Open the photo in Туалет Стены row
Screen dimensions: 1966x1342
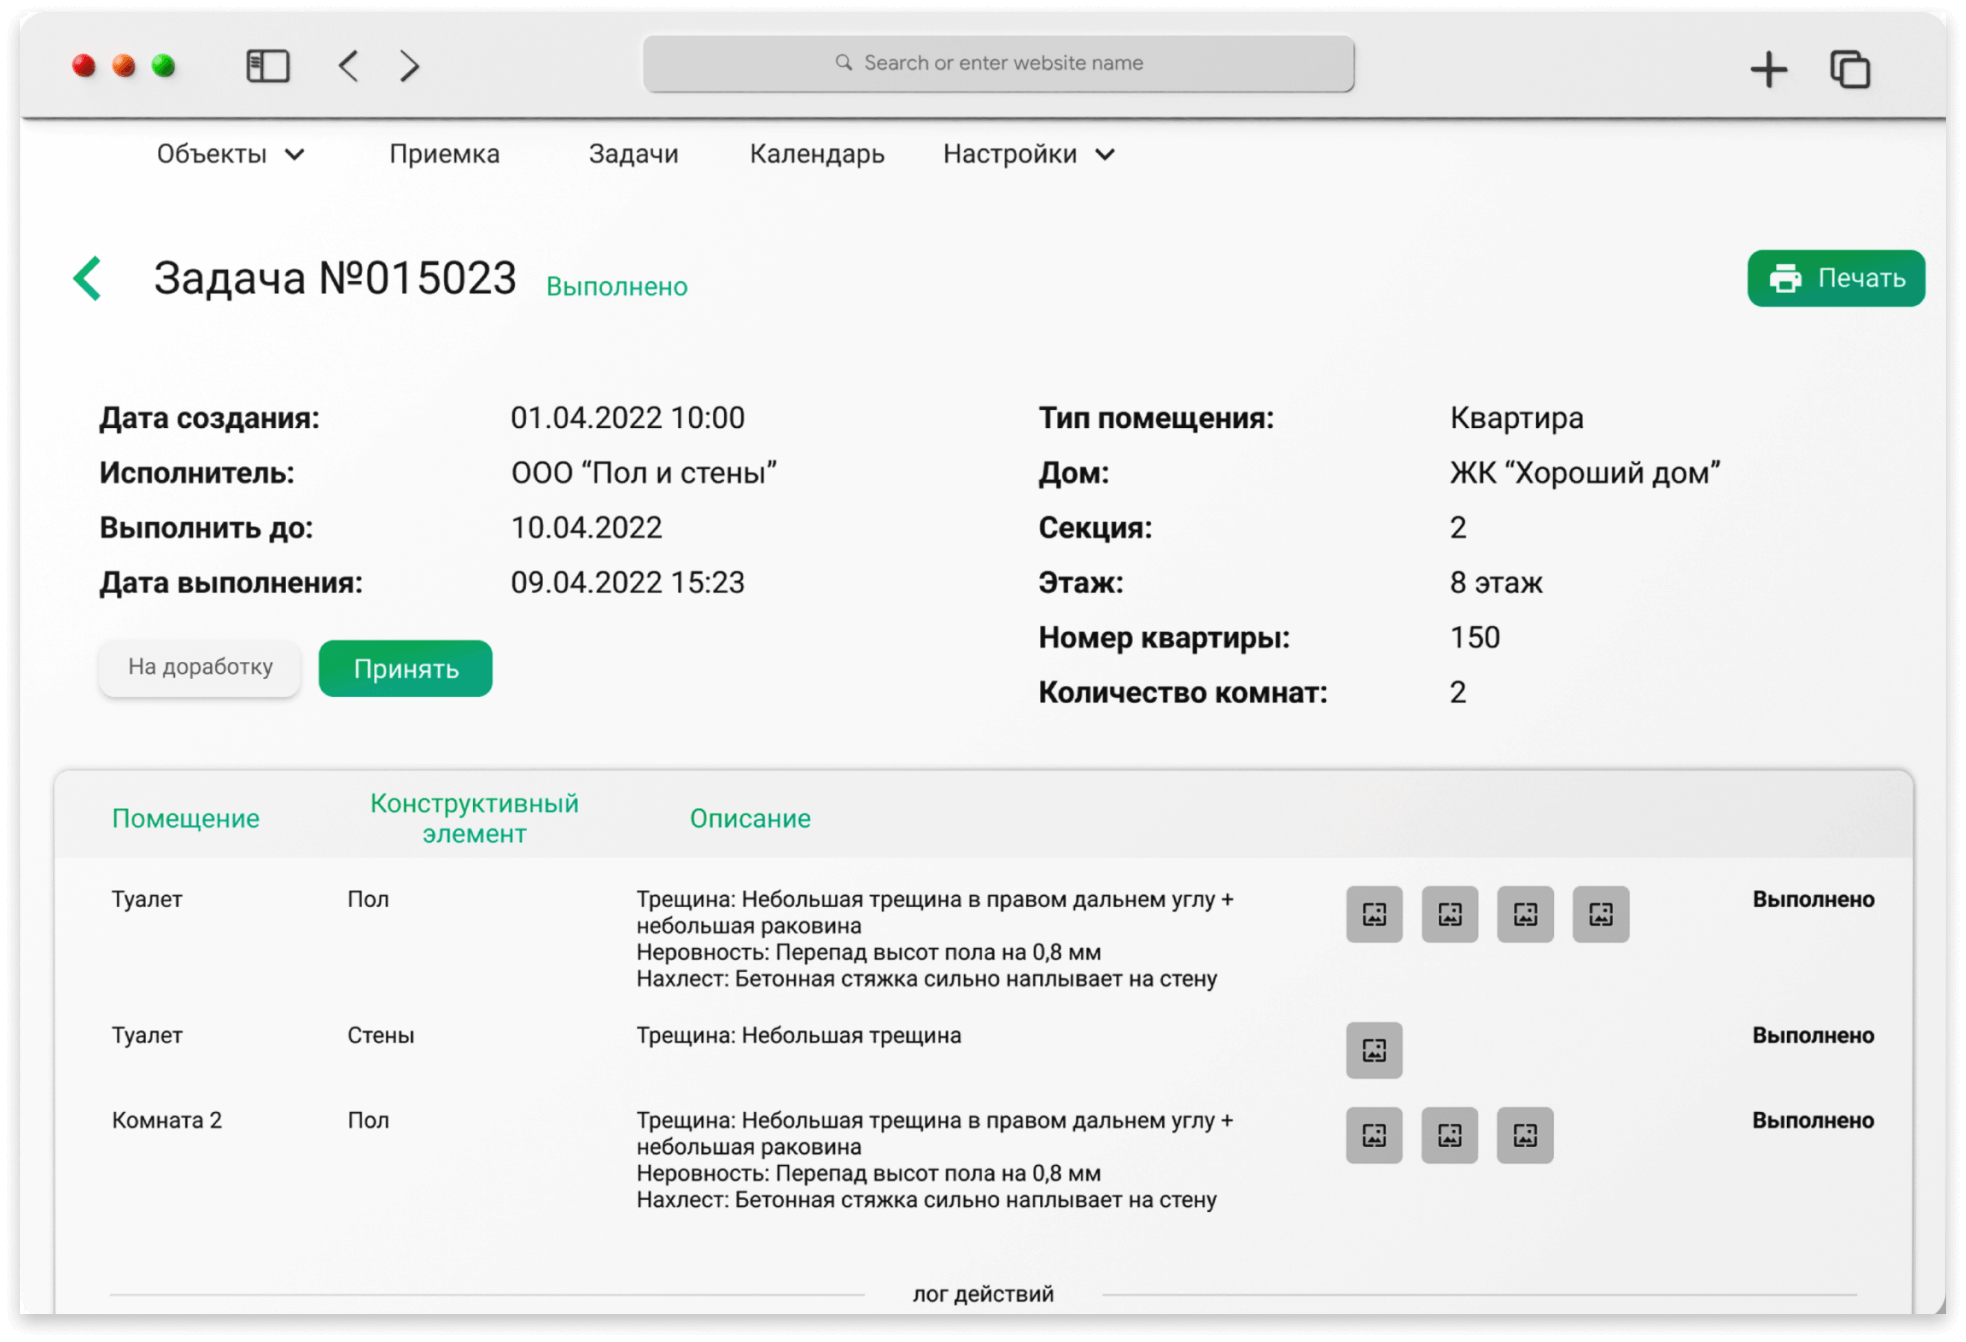point(1374,1050)
